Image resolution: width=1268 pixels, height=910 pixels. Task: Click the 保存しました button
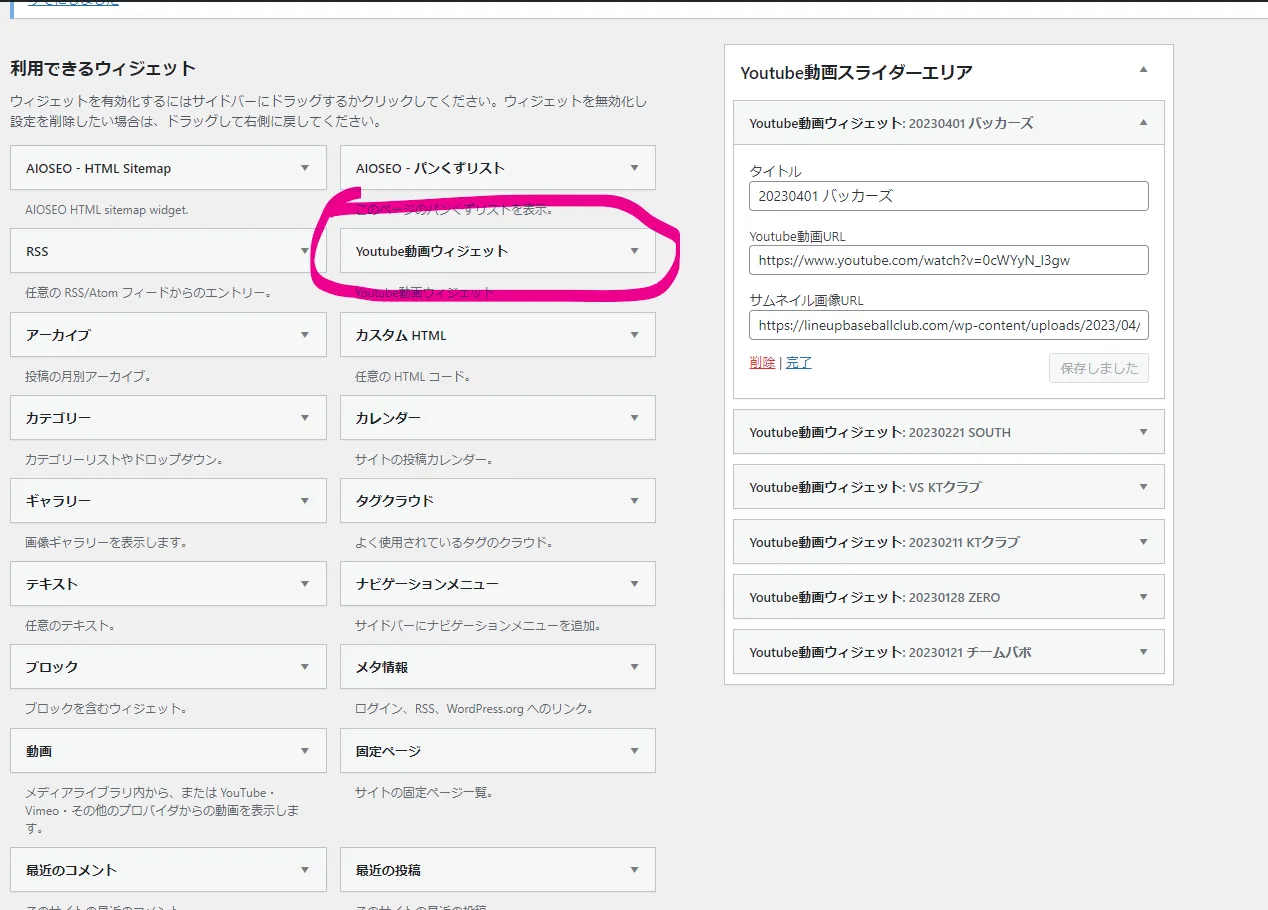coord(1099,368)
